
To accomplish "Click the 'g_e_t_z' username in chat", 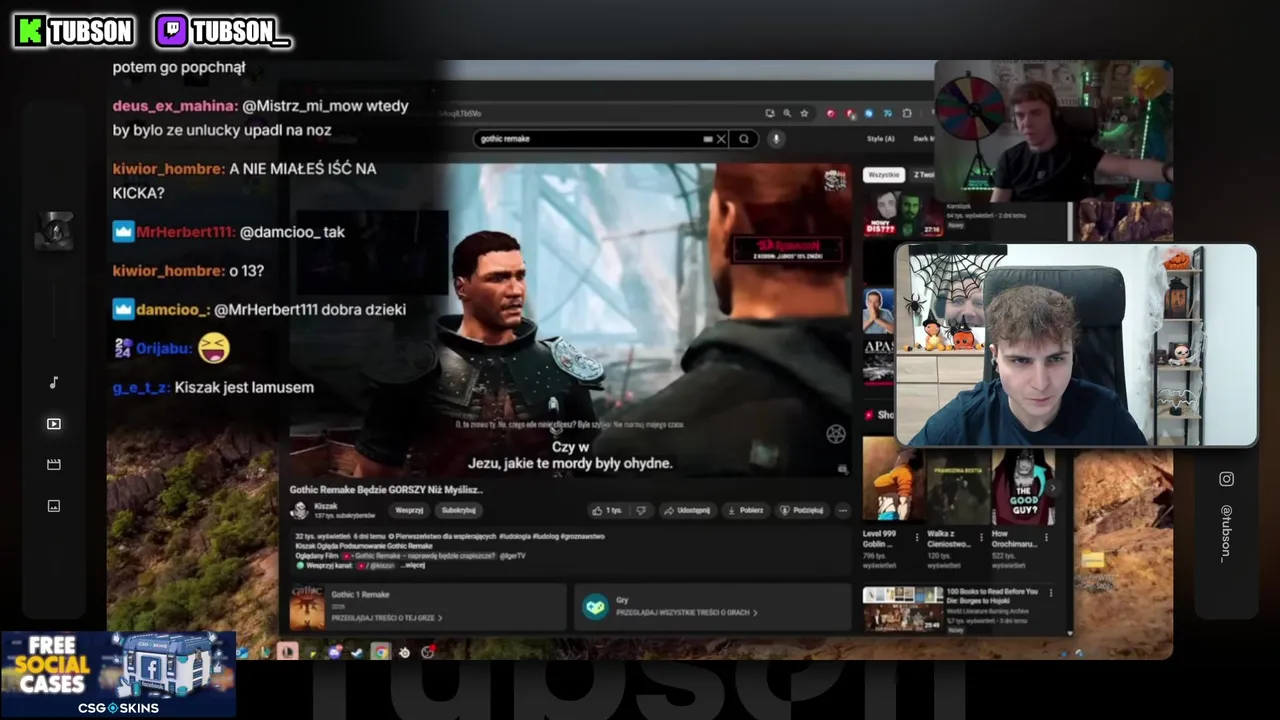I will [x=141, y=388].
